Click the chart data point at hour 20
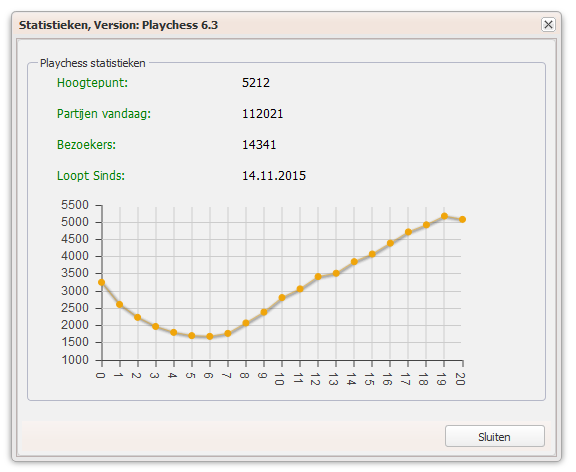576x472 pixels. [x=462, y=219]
